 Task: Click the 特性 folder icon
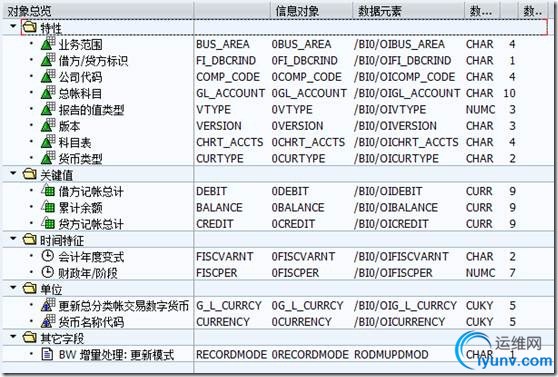pos(30,27)
